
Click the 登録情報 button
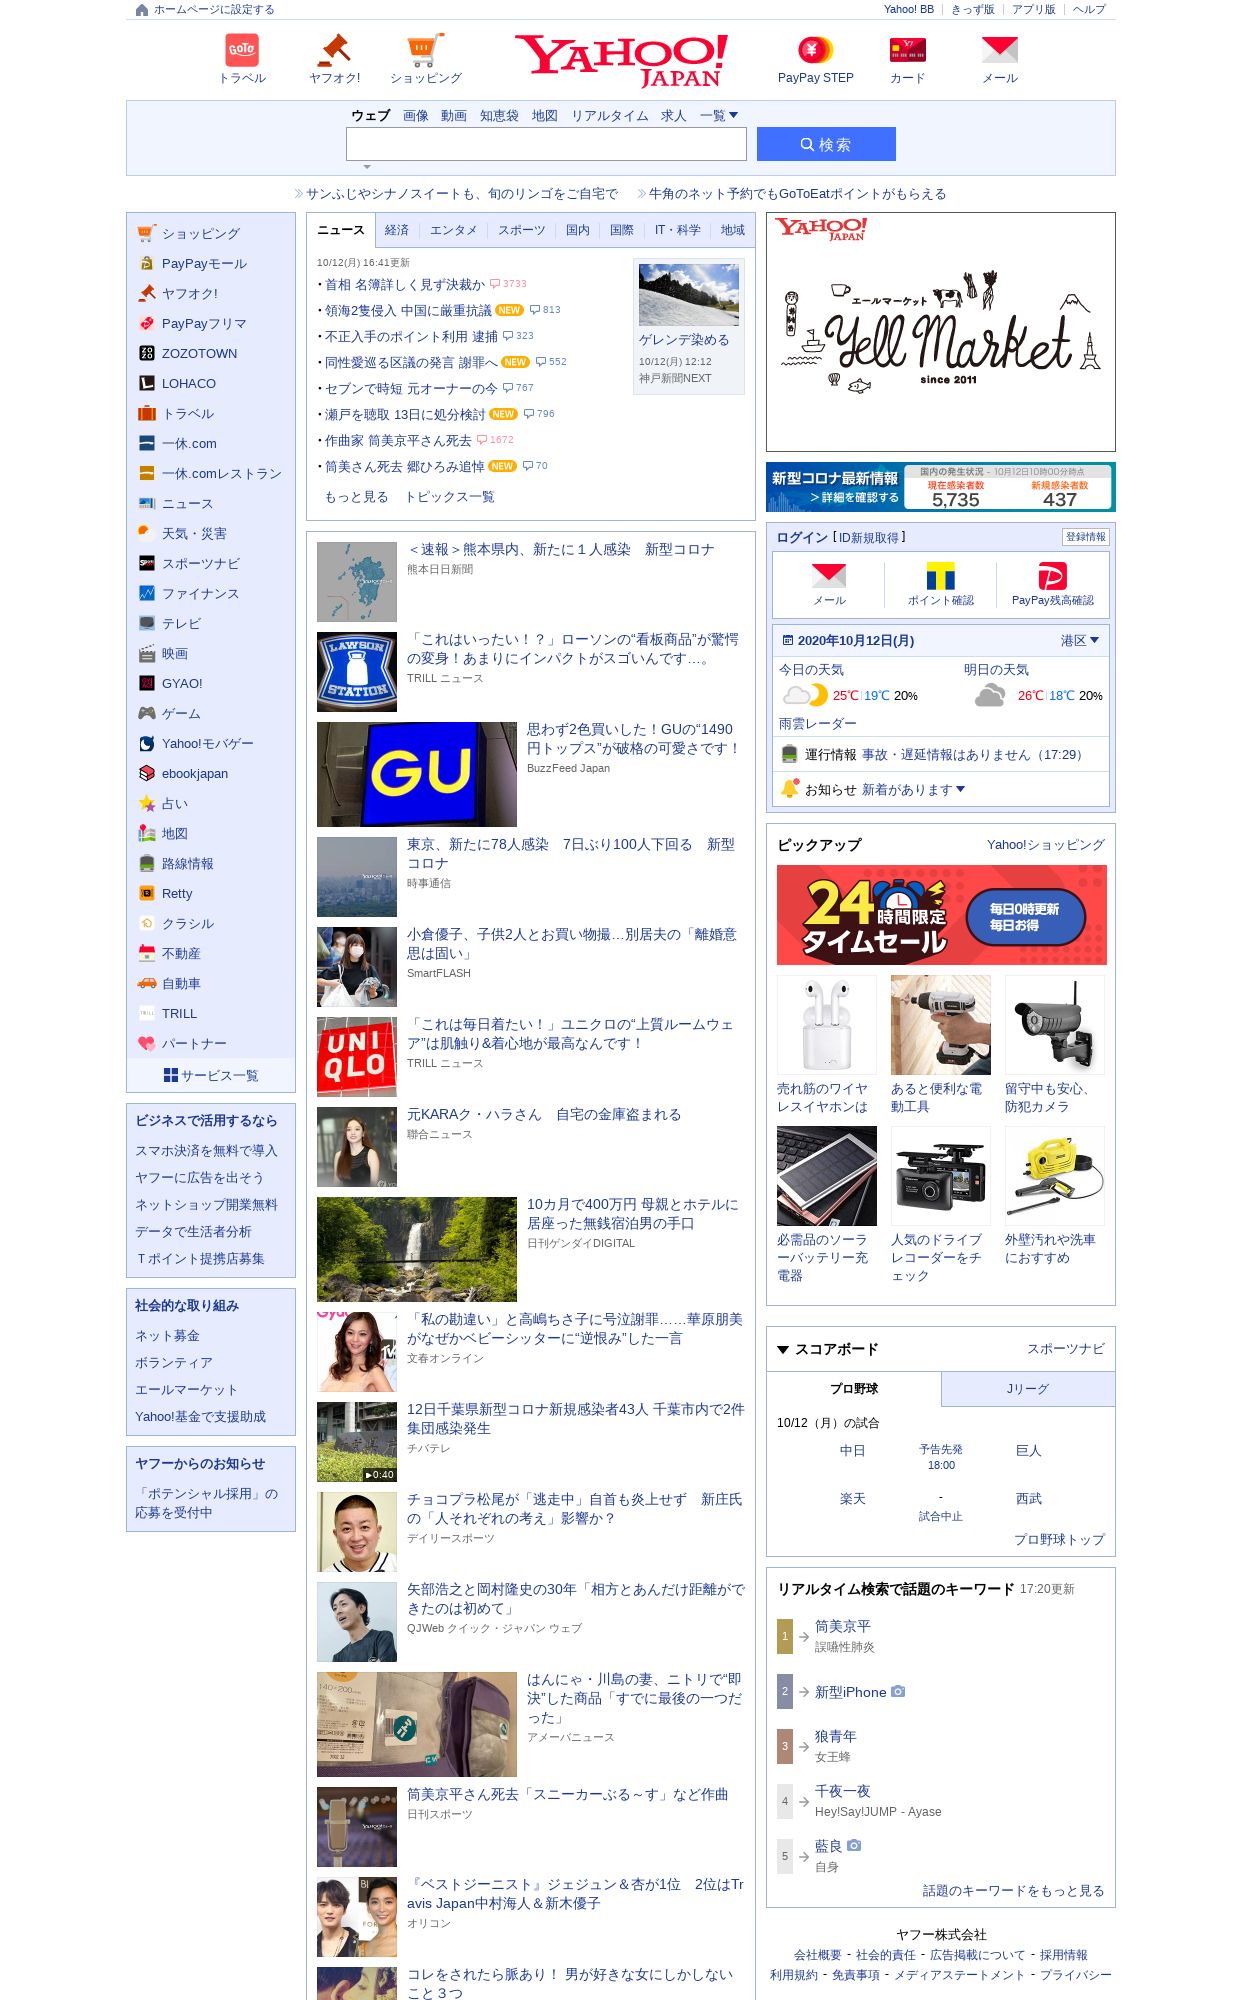point(1085,537)
